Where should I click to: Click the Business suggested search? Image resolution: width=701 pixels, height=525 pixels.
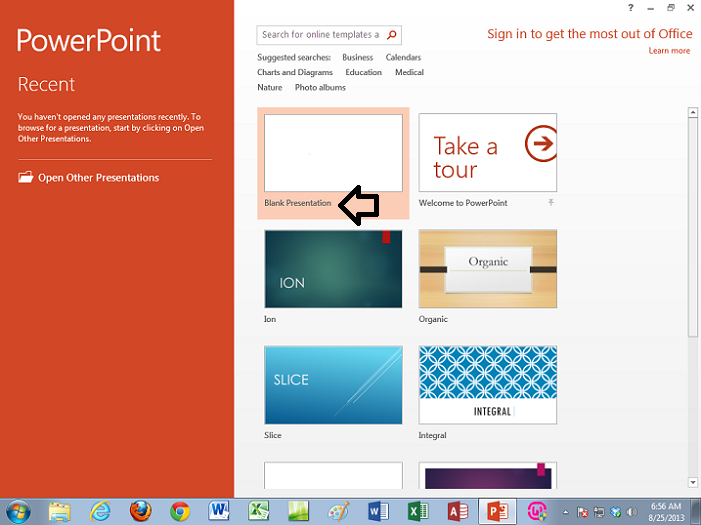(x=358, y=57)
